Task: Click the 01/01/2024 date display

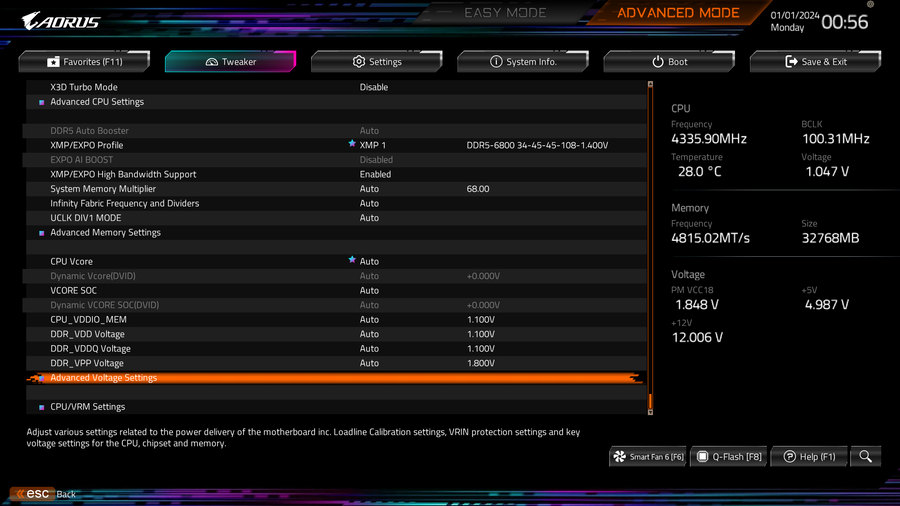Action: (x=795, y=15)
